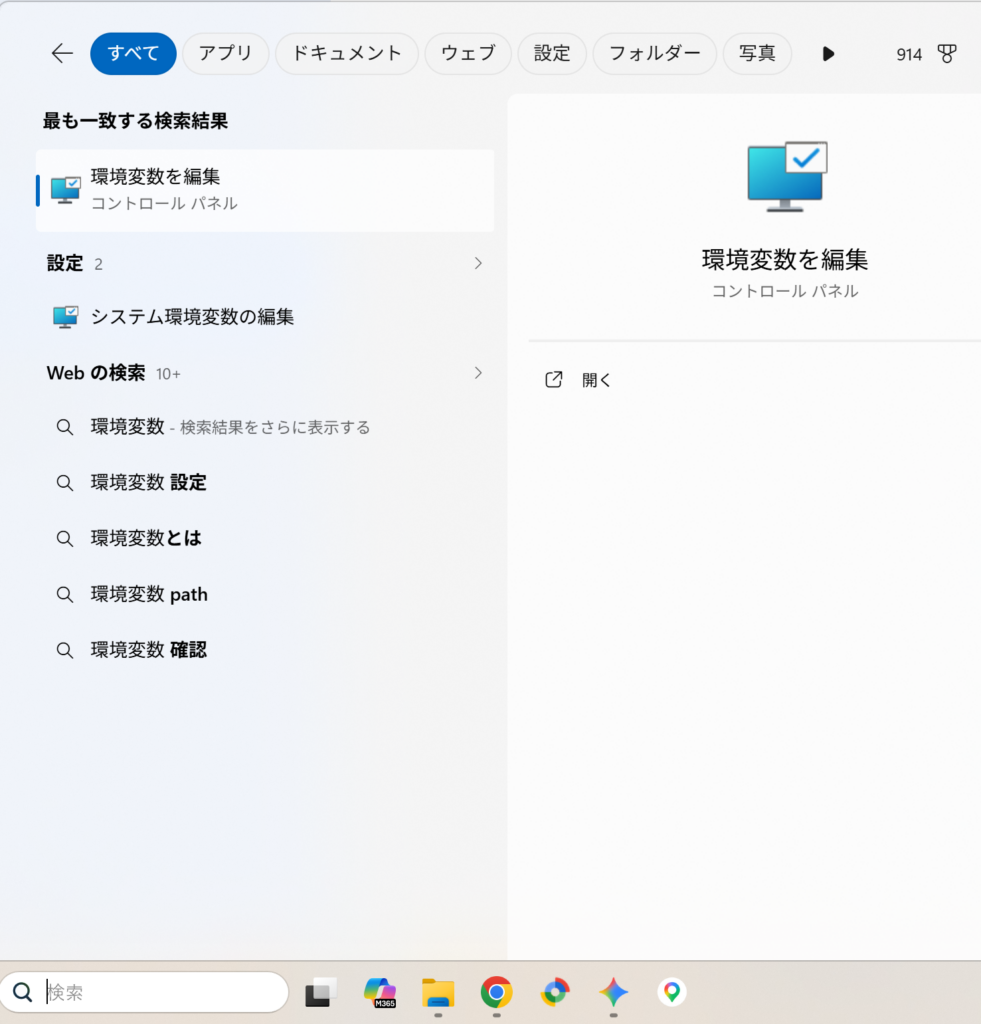This screenshot has height=1024, width=981.
Task: Click search icon next to 環境変数 設定
Action: pos(65,483)
